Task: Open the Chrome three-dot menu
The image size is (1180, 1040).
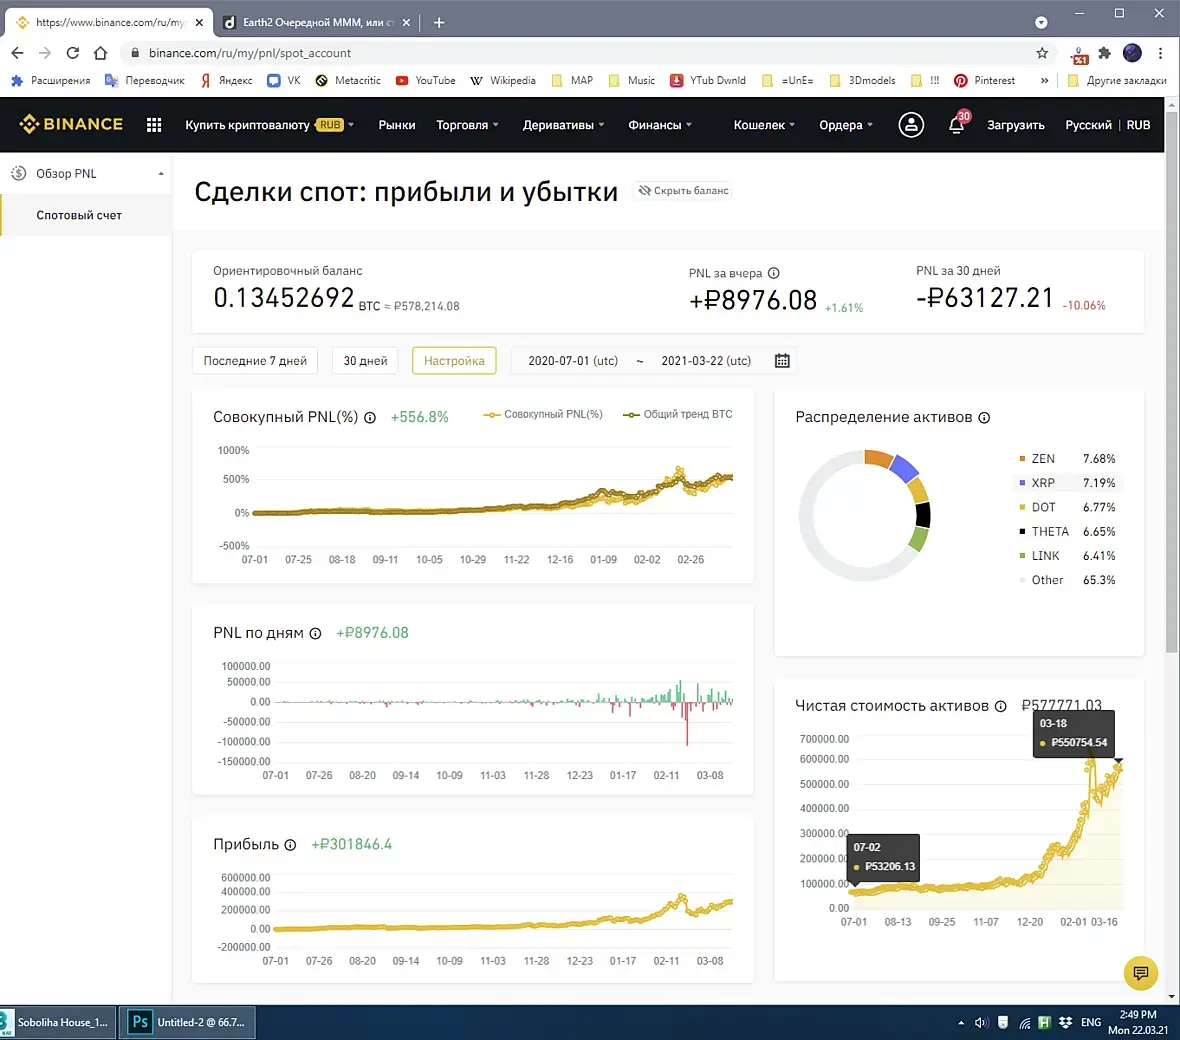Action: tap(1160, 53)
